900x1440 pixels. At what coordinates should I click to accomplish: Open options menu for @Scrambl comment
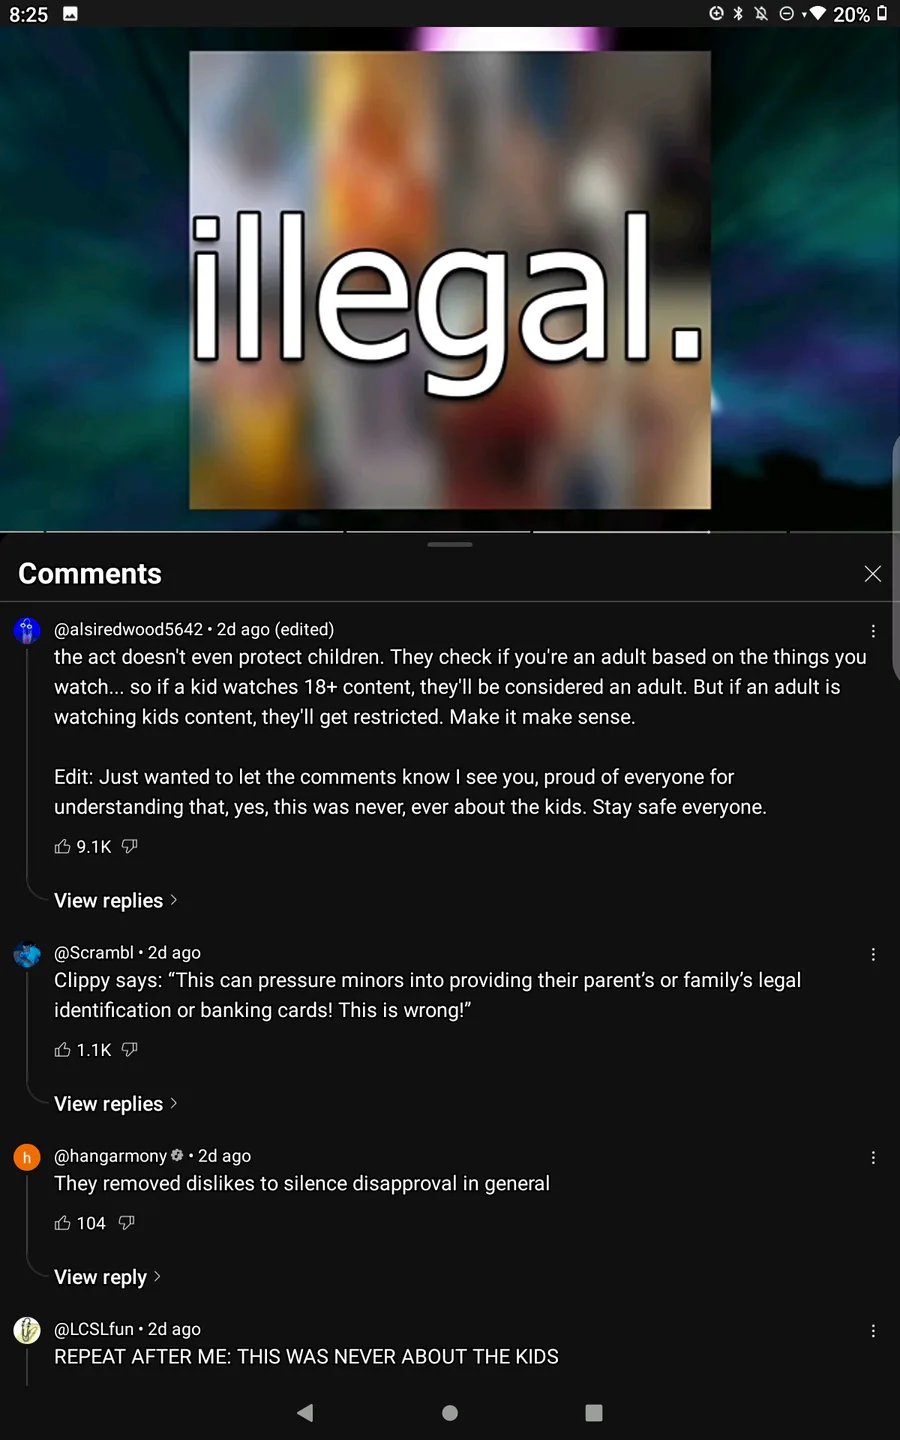tap(873, 954)
